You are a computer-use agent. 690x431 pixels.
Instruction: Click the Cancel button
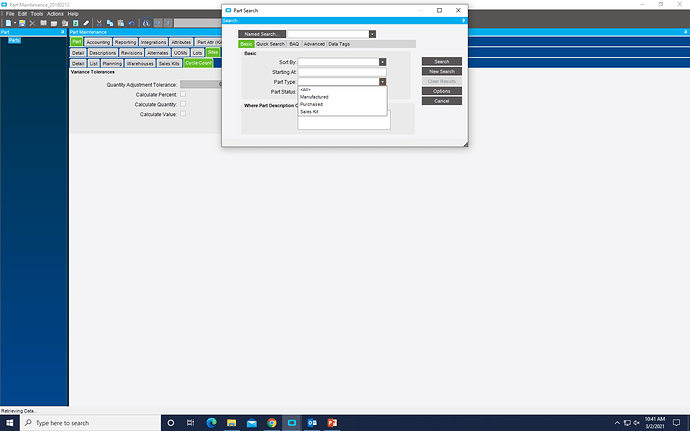(x=442, y=101)
